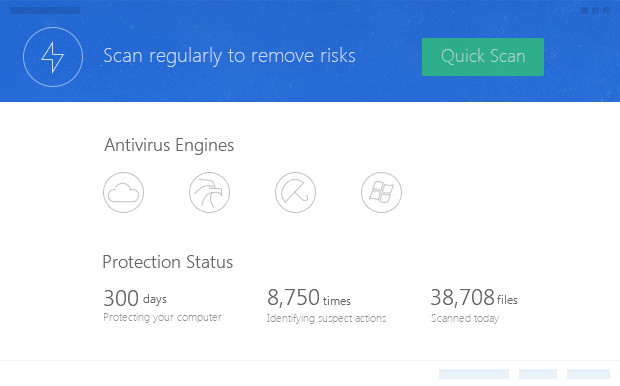The width and height of the screenshot is (620, 386).
Task: Click the 'Scan regularly to remove risks' headline
Action: [229, 56]
